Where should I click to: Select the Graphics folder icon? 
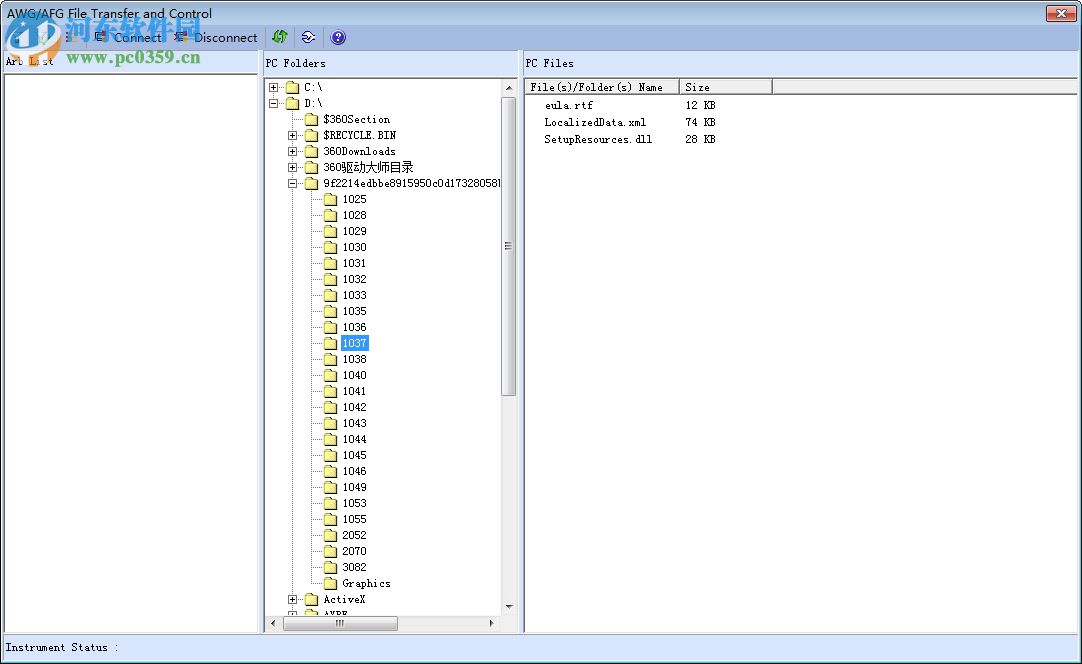tap(331, 583)
